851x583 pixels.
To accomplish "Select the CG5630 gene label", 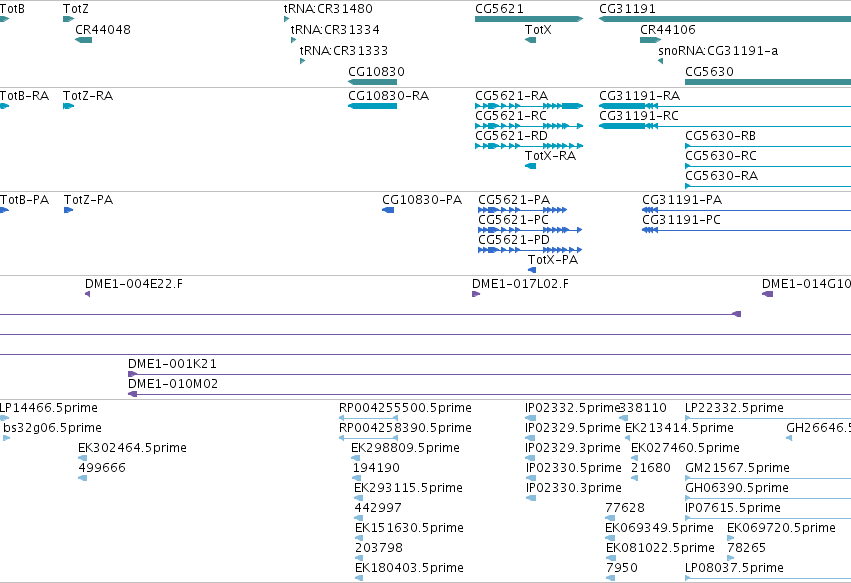I will click(709, 72).
